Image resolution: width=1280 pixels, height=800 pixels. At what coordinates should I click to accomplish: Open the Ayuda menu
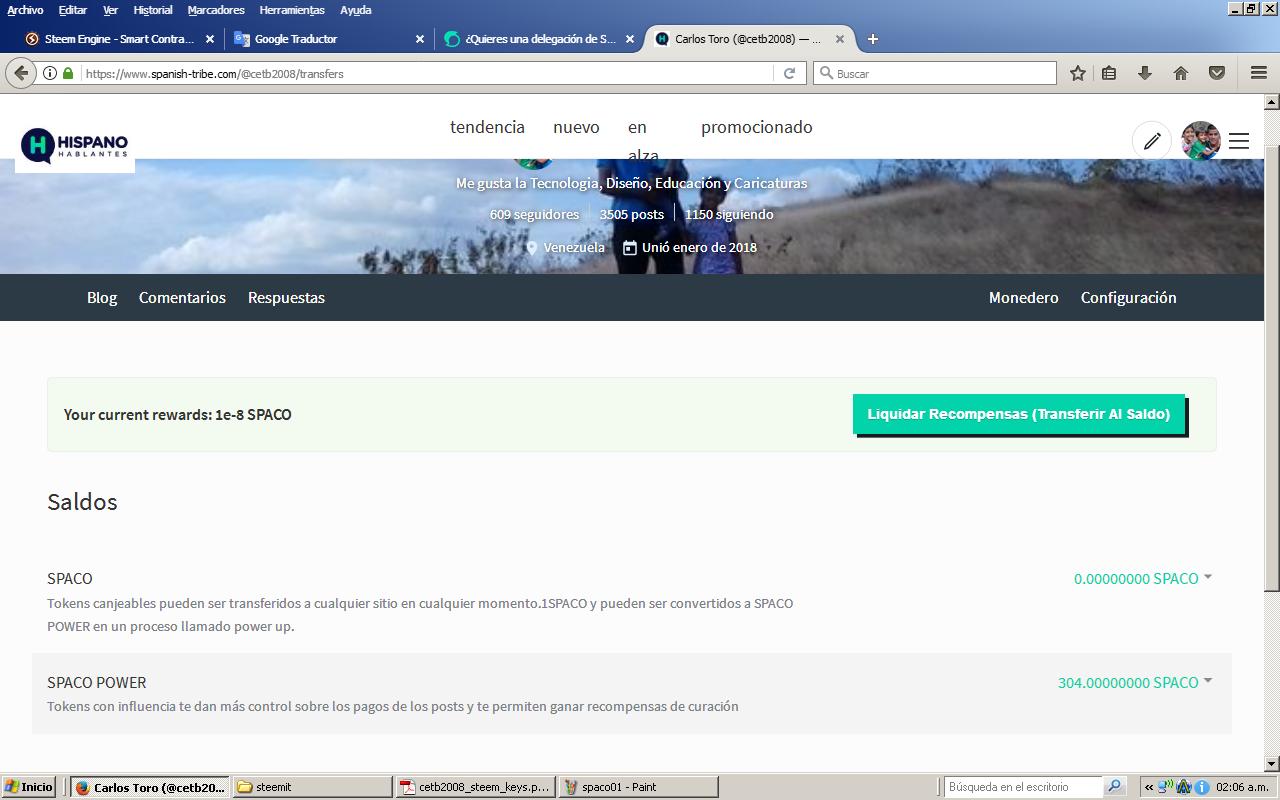tap(355, 10)
